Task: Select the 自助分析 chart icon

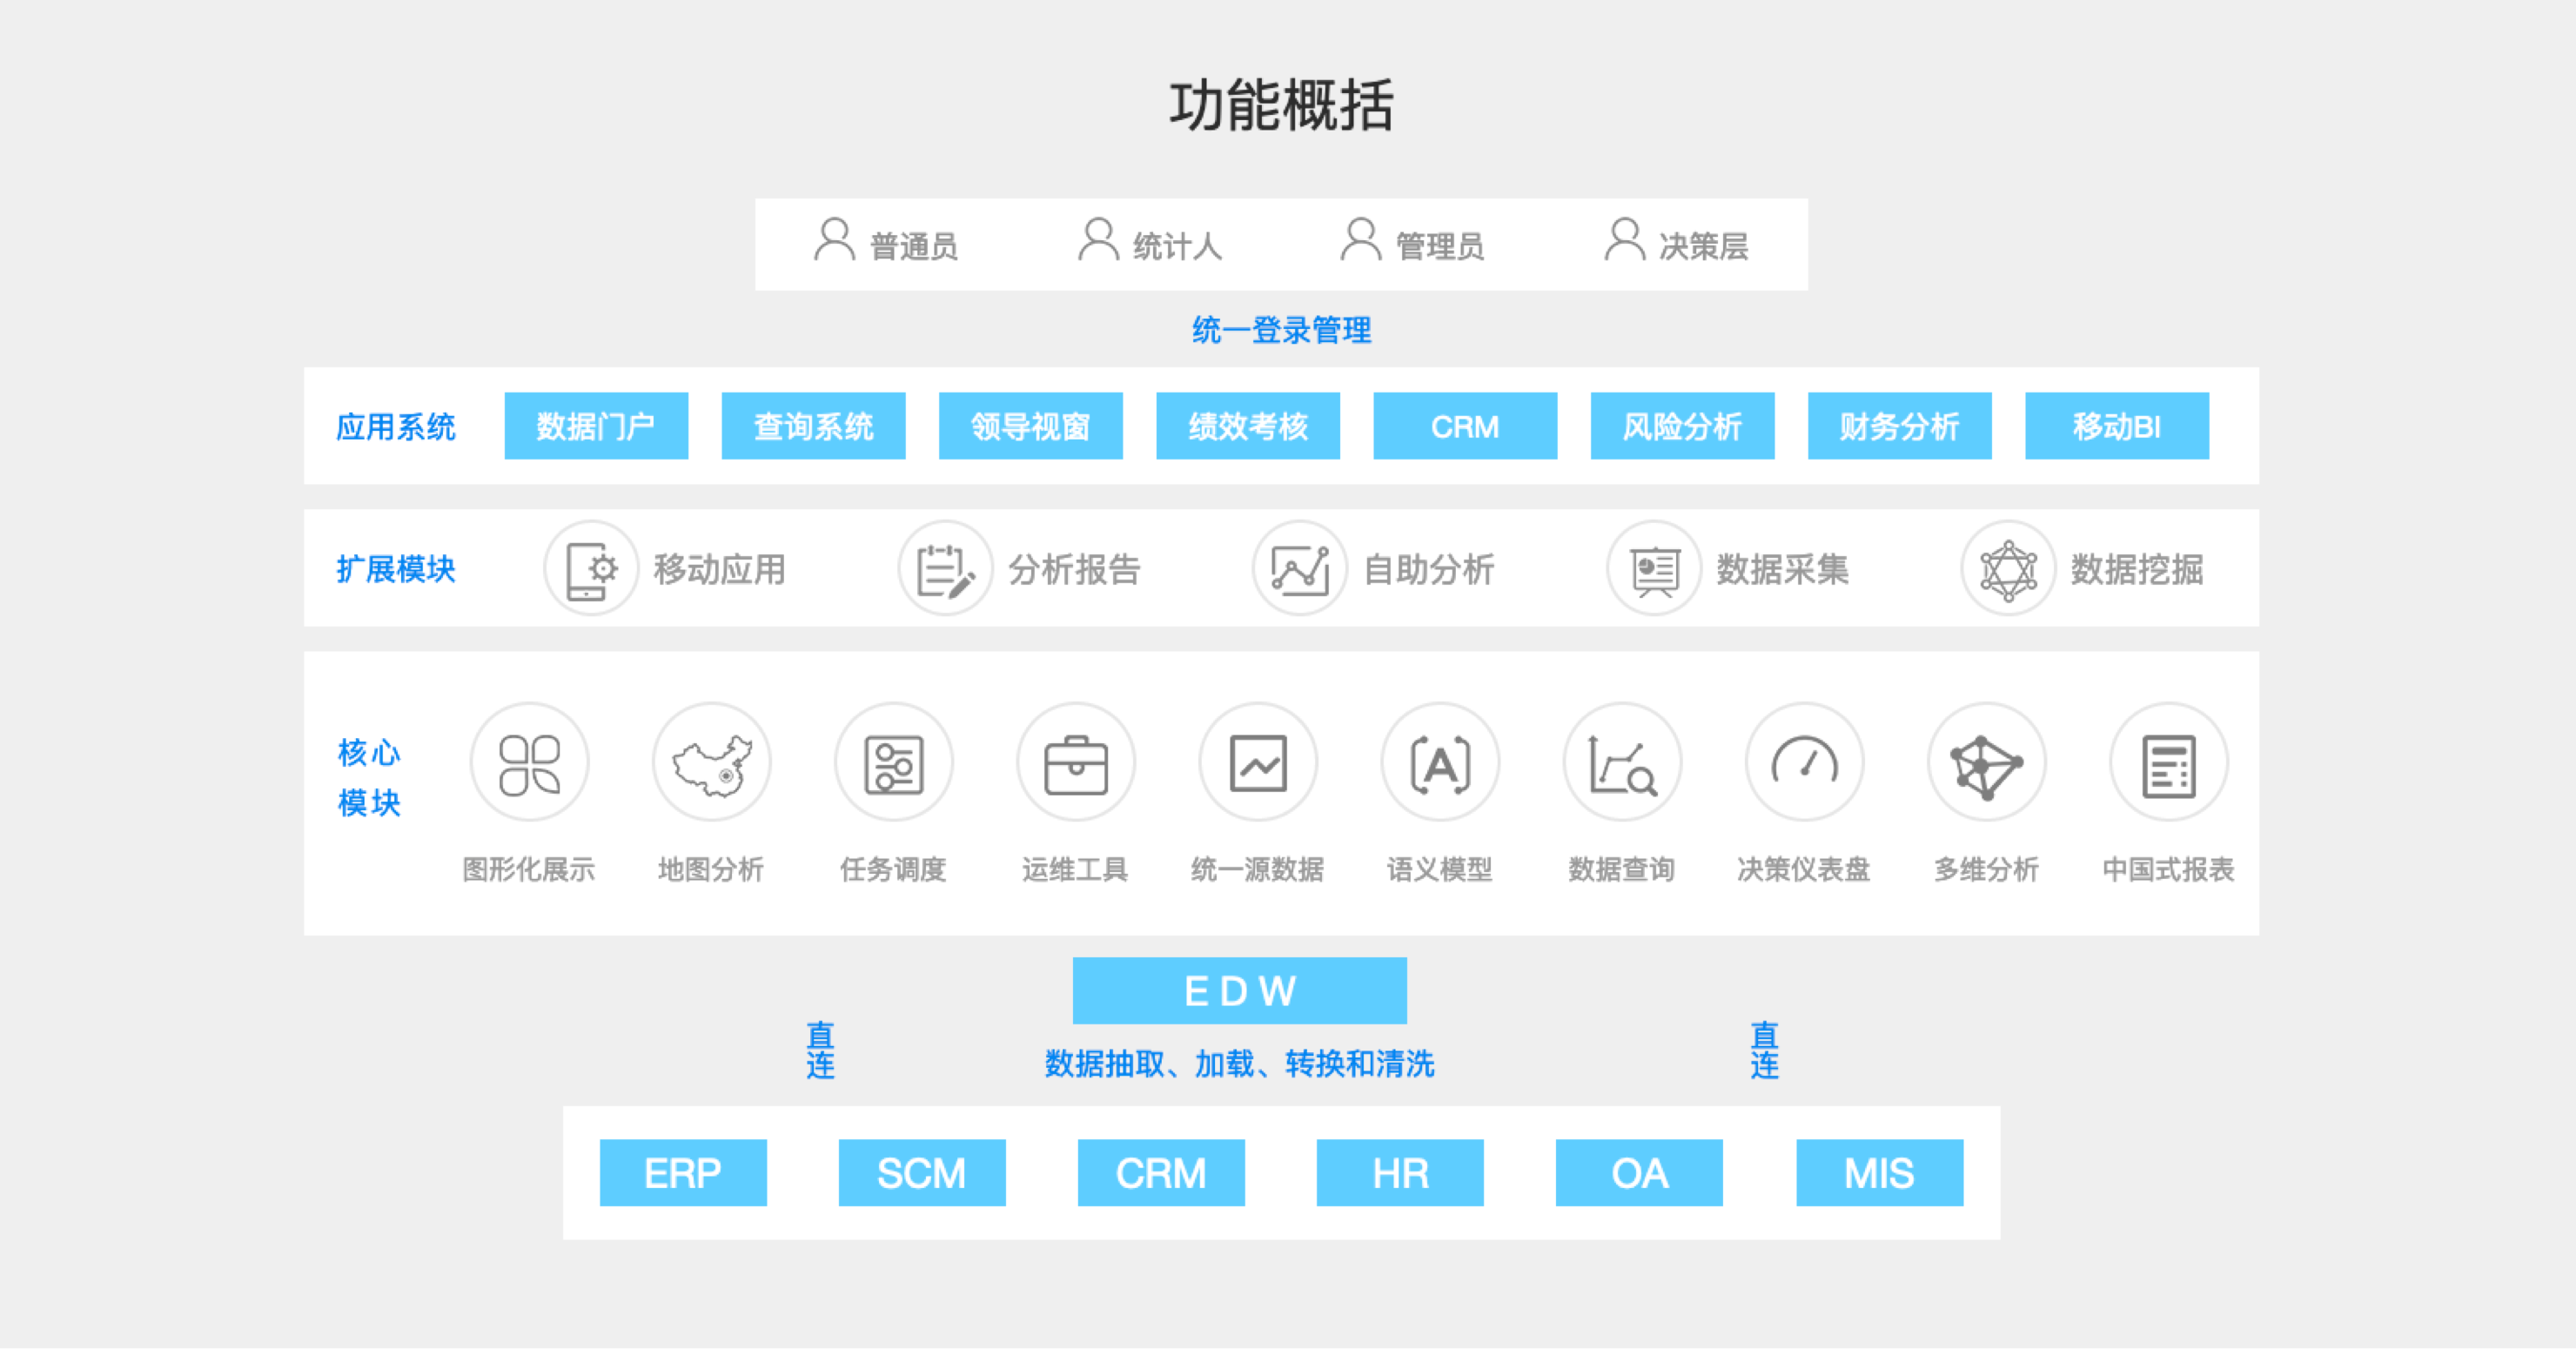Action: [1300, 569]
